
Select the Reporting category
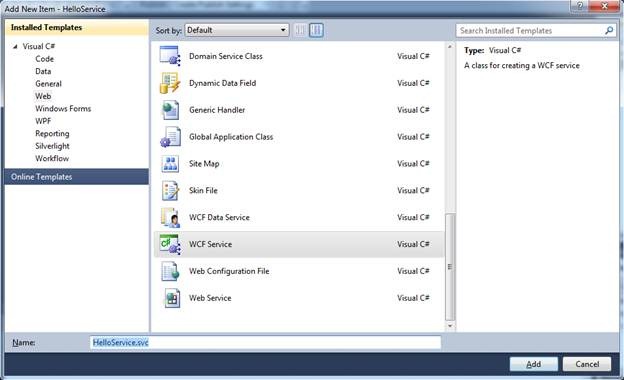click(x=52, y=133)
